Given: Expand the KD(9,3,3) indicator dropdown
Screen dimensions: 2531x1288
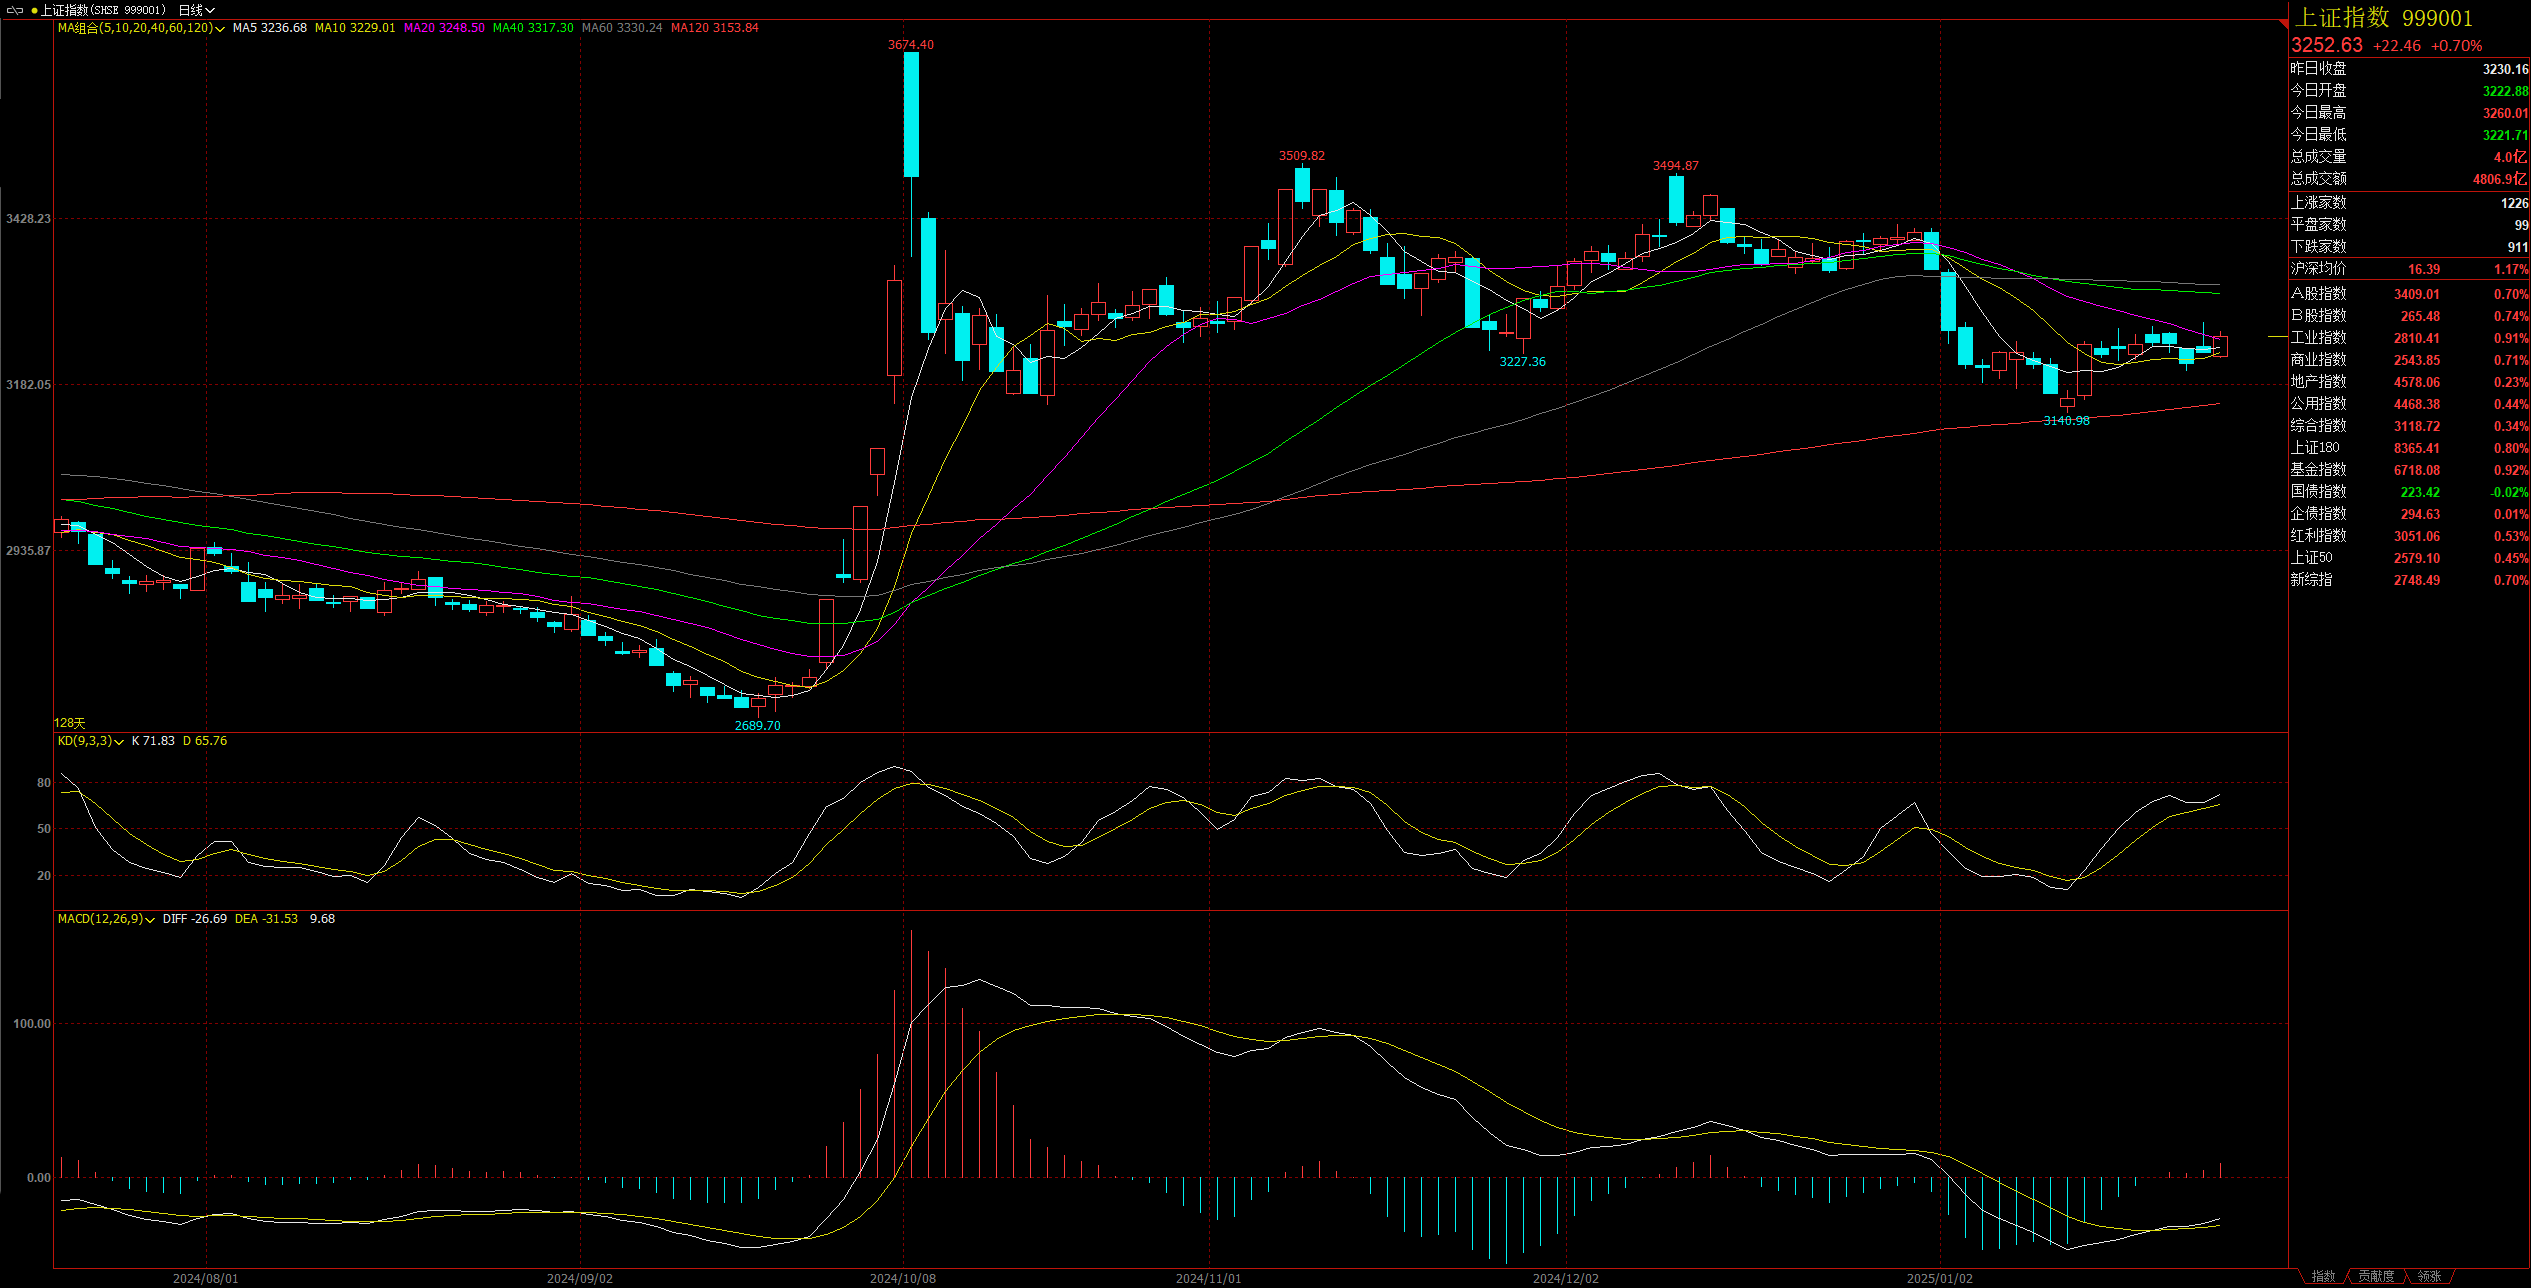Looking at the screenshot, I should (x=120, y=742).
